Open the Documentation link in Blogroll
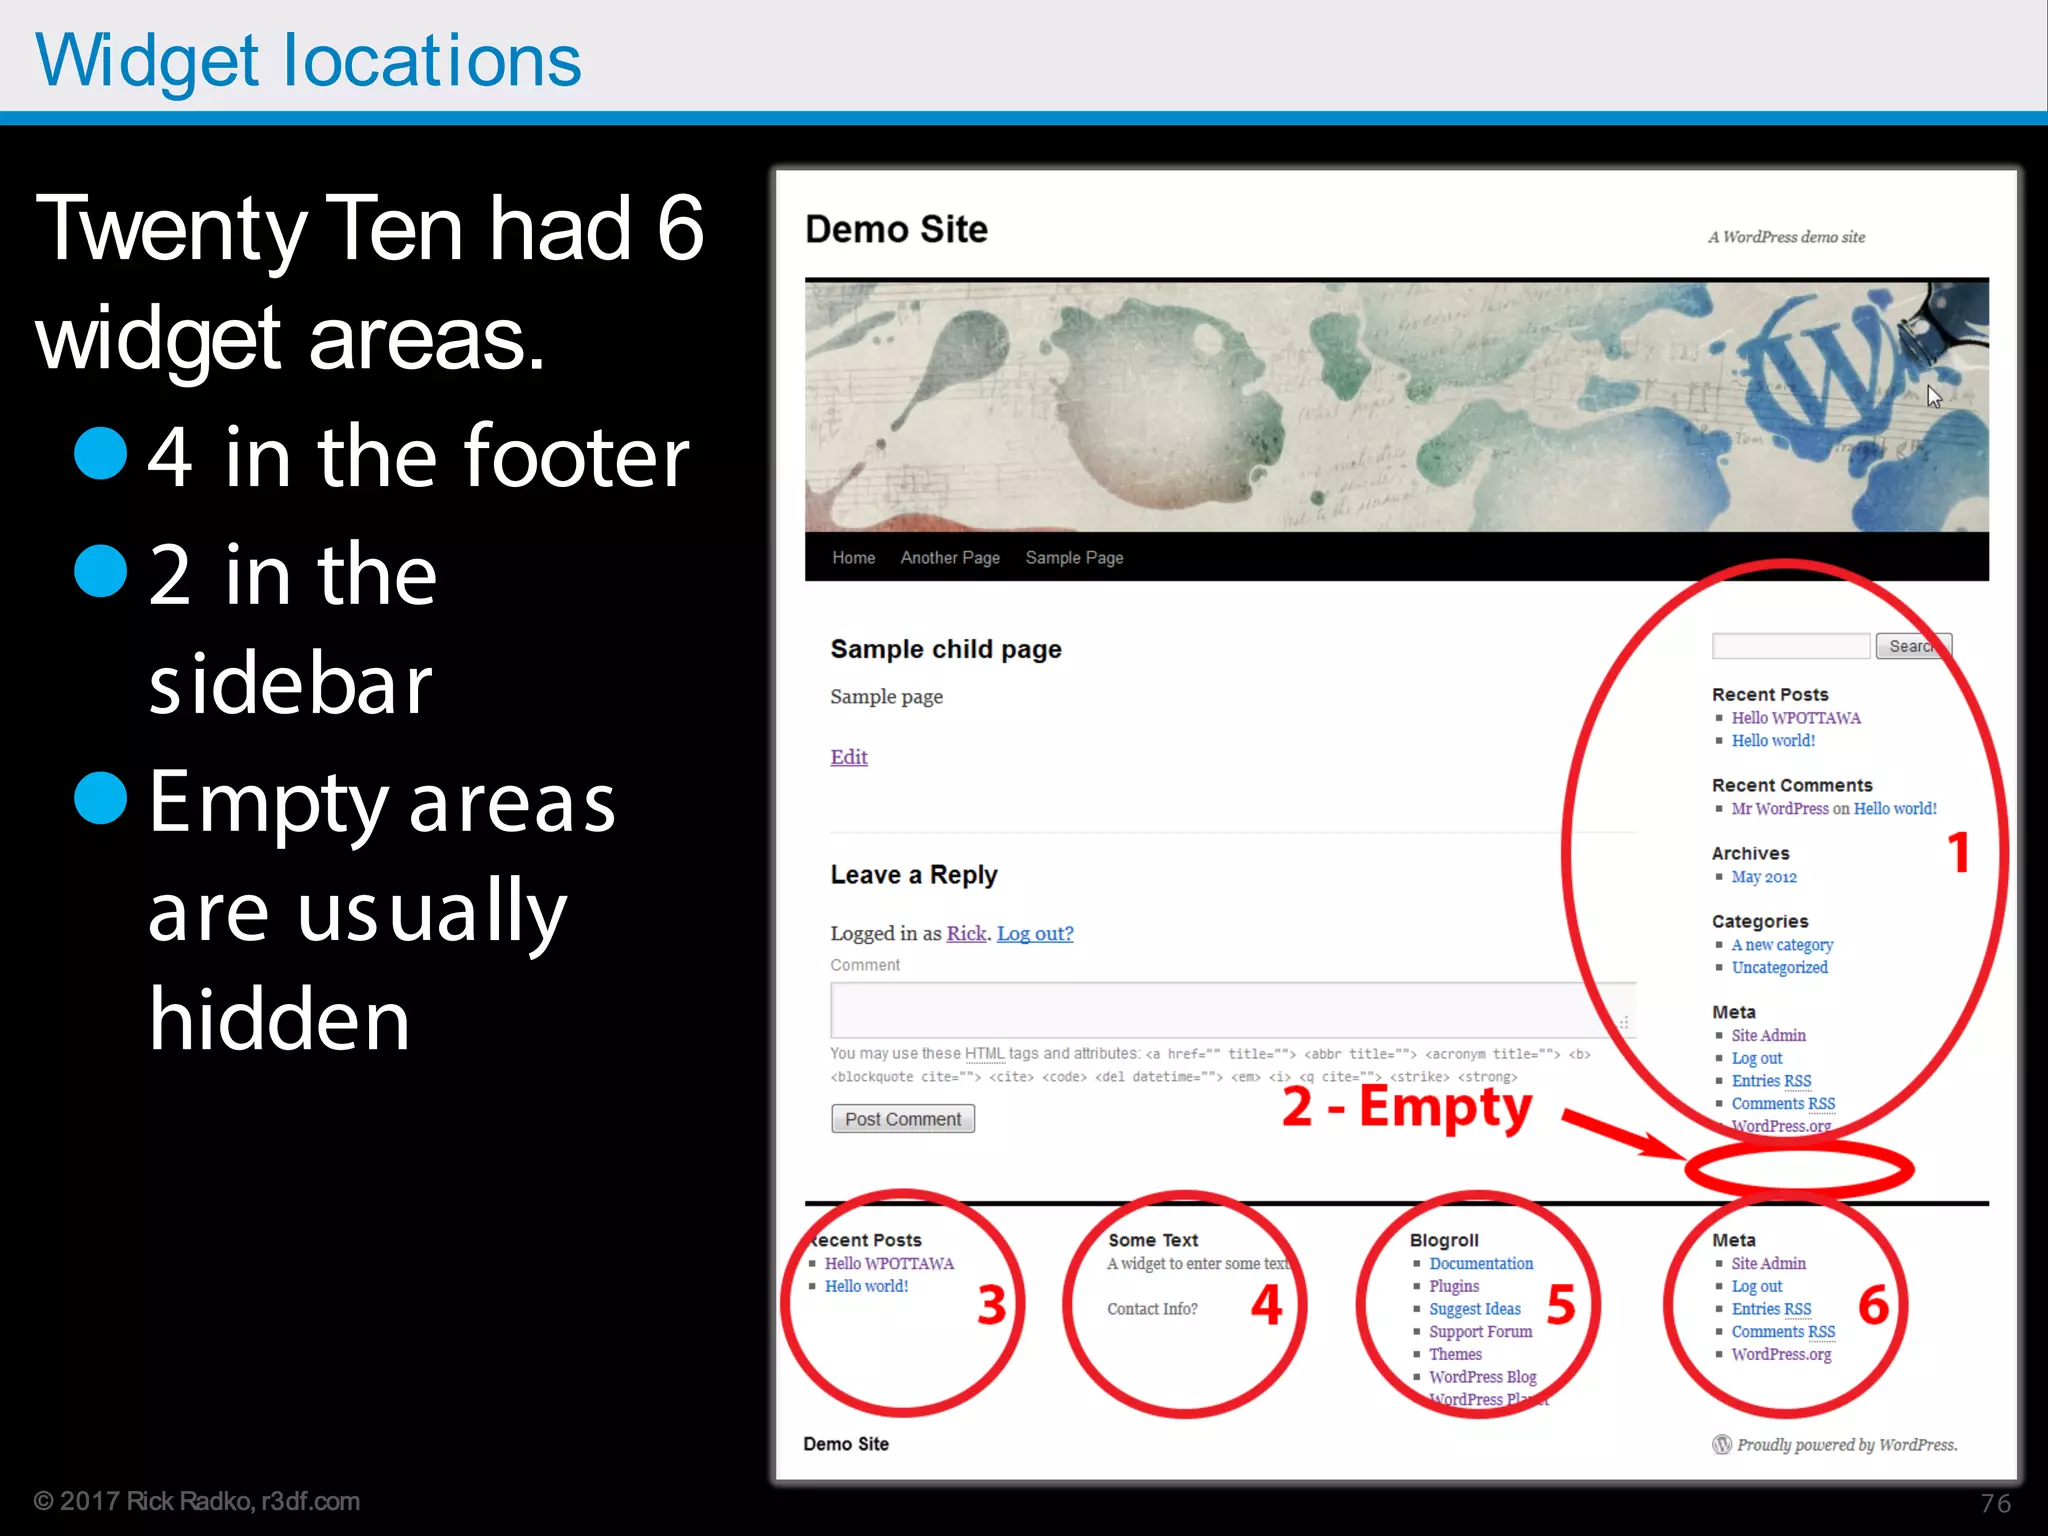The image size is (2048, 1536). pos(1480,1264)
